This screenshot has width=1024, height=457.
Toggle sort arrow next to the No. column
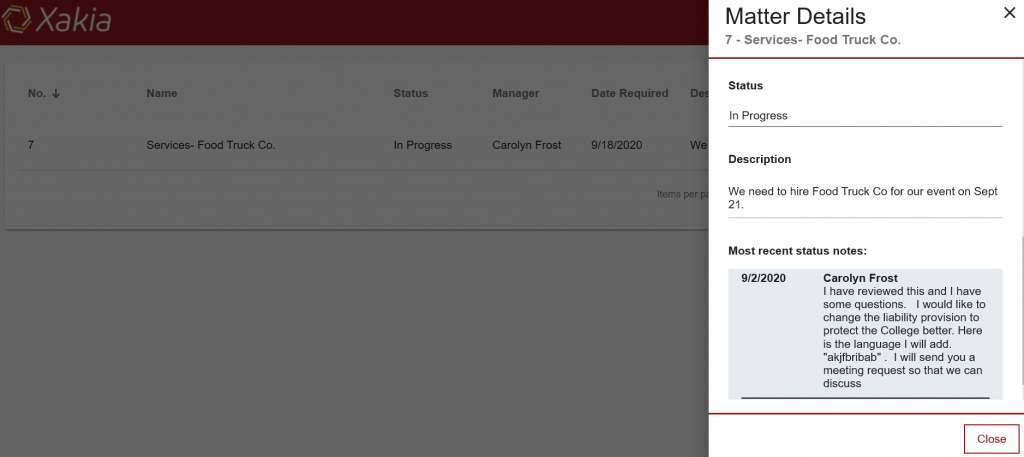point(56,93)
